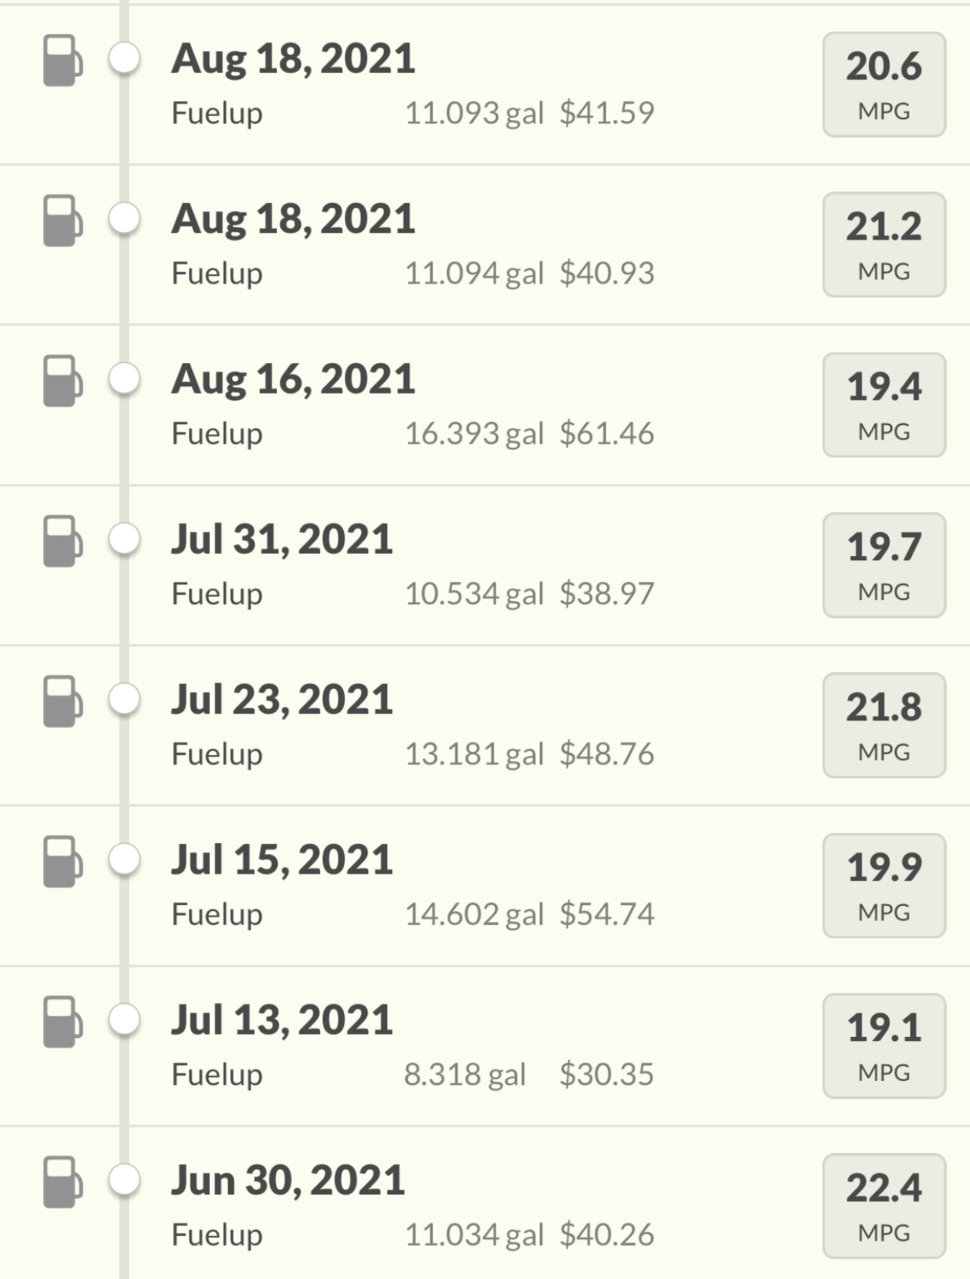Viewport: 970px width, 1279px height.
Task: Click timeline dot for Jun 30, 2021
Action: [x=124, y=1179]
